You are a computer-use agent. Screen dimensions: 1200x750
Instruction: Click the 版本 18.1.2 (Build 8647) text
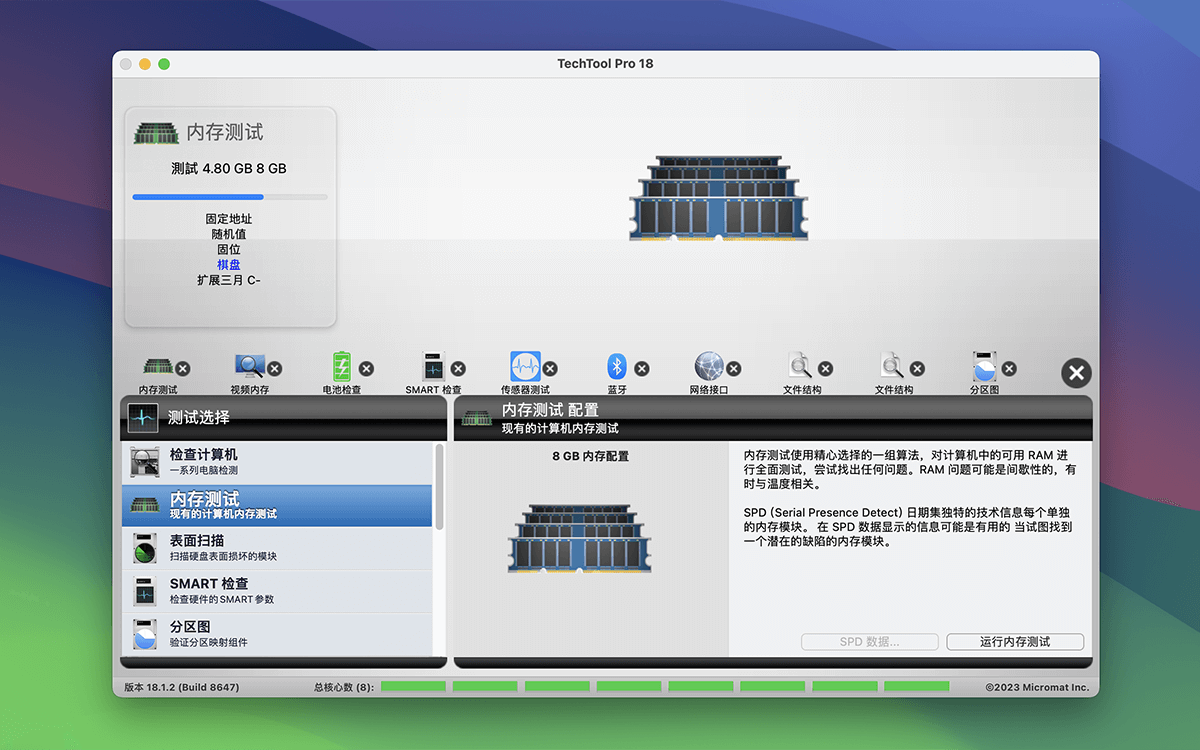(182, 688)
